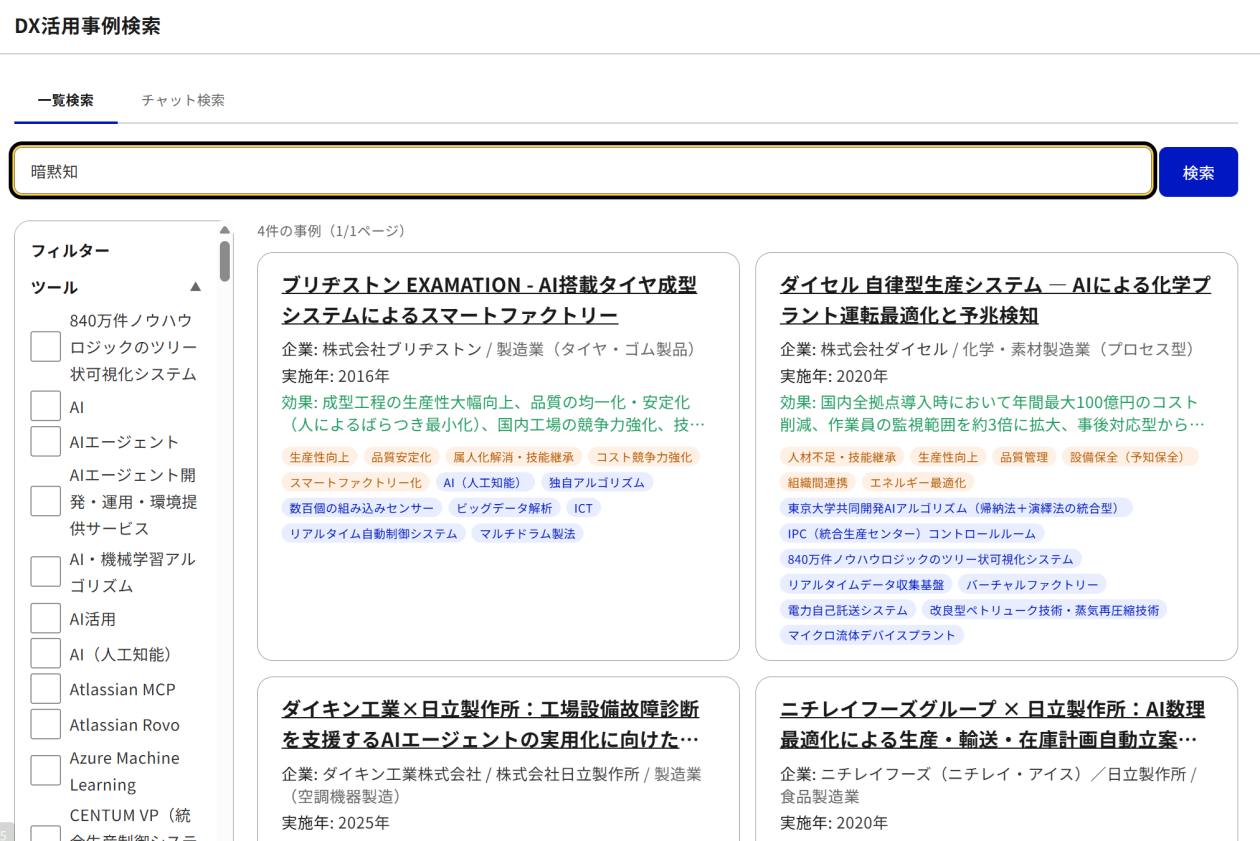1260x841 pixels.
Task: Click the コスト競争力強化 tag
Action: point(644,457)
